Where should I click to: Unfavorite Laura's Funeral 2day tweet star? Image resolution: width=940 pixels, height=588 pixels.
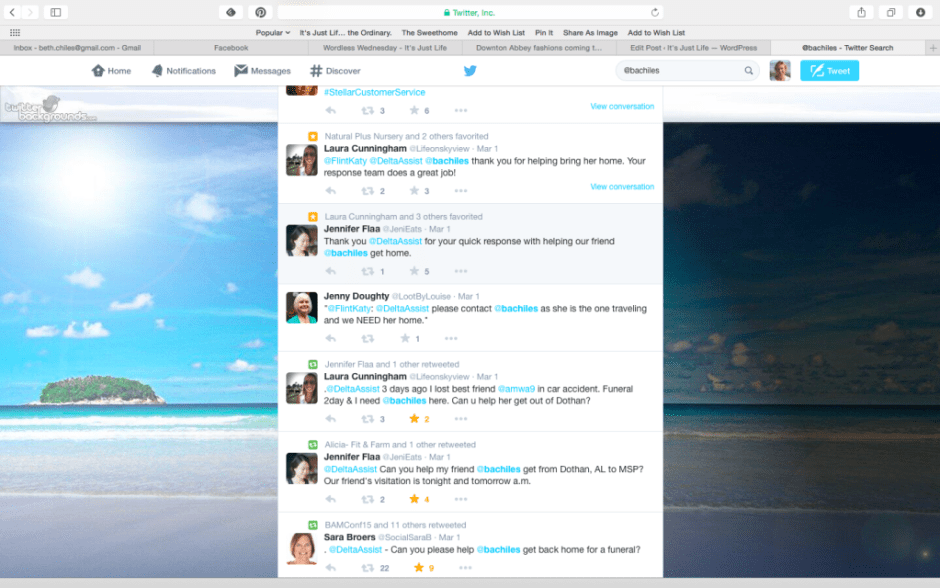[x=414, y=418]
